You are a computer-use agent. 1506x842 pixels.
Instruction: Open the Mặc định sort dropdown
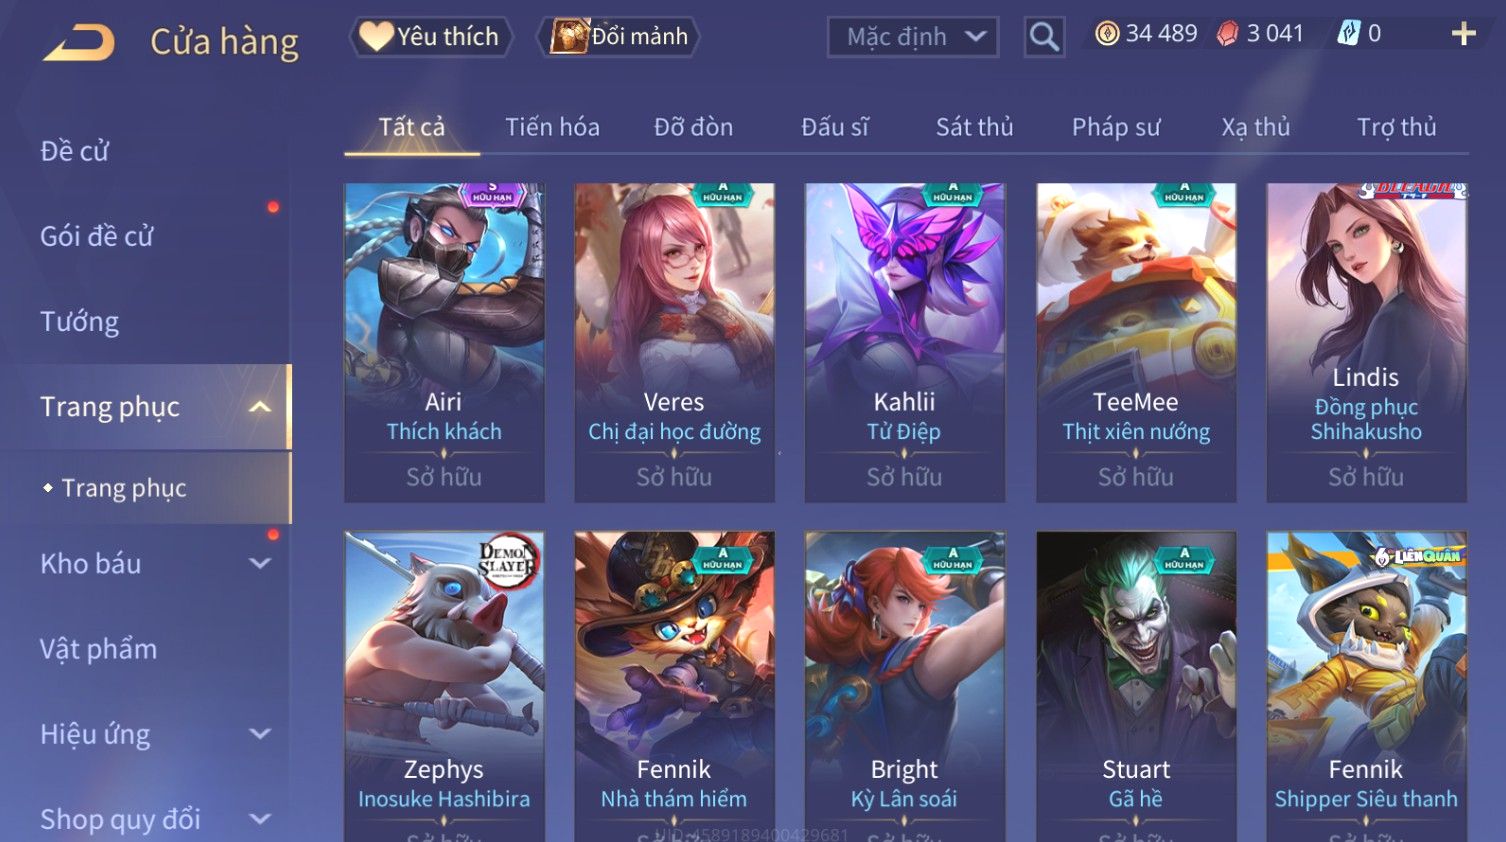pyautogui.click(x=913, y=37)
